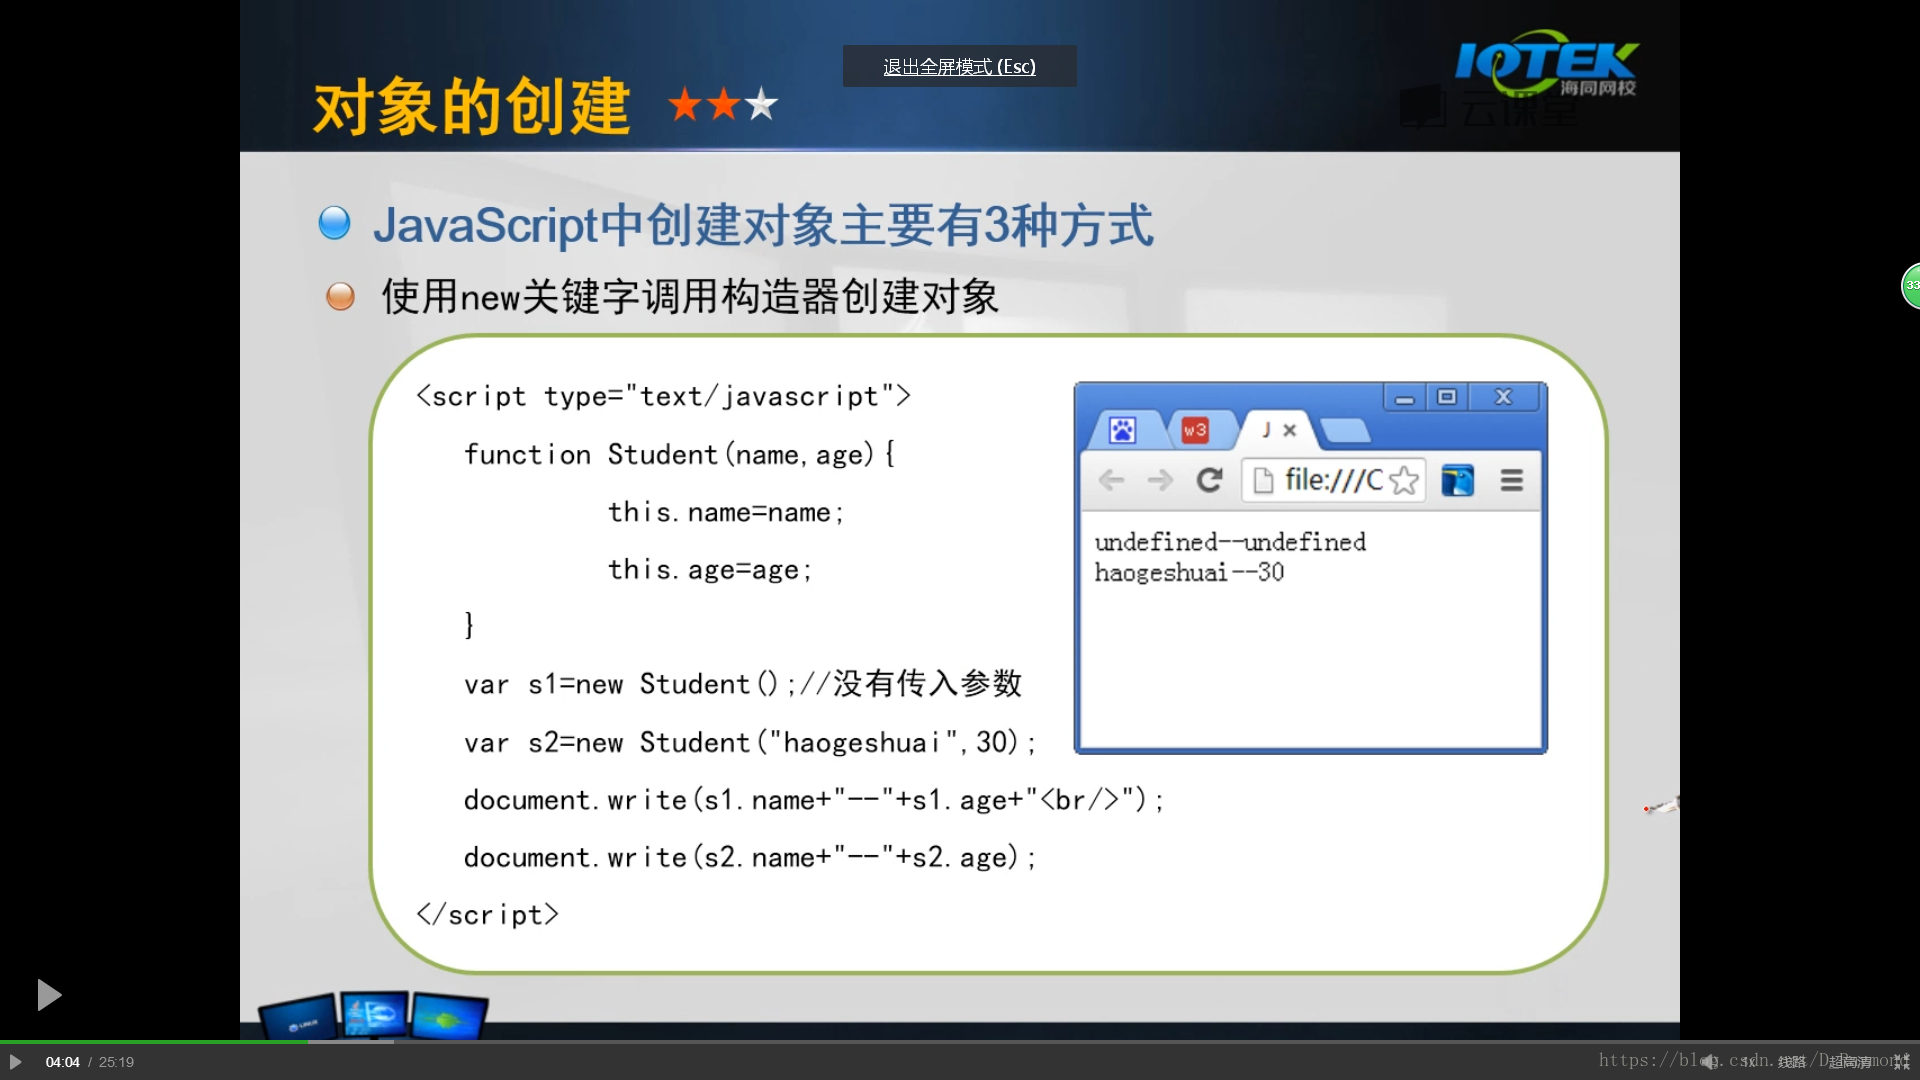The height and width of the screenshot is (1080, 1920).
Task: Click the blue bullet beside JavaScript heading
Action: pos(334,223)
